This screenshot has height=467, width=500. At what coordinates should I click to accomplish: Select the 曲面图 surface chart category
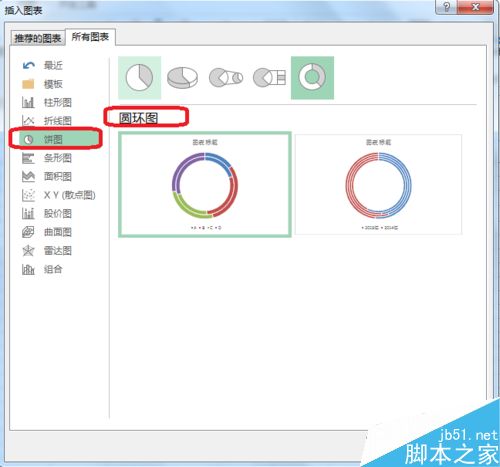47,232
